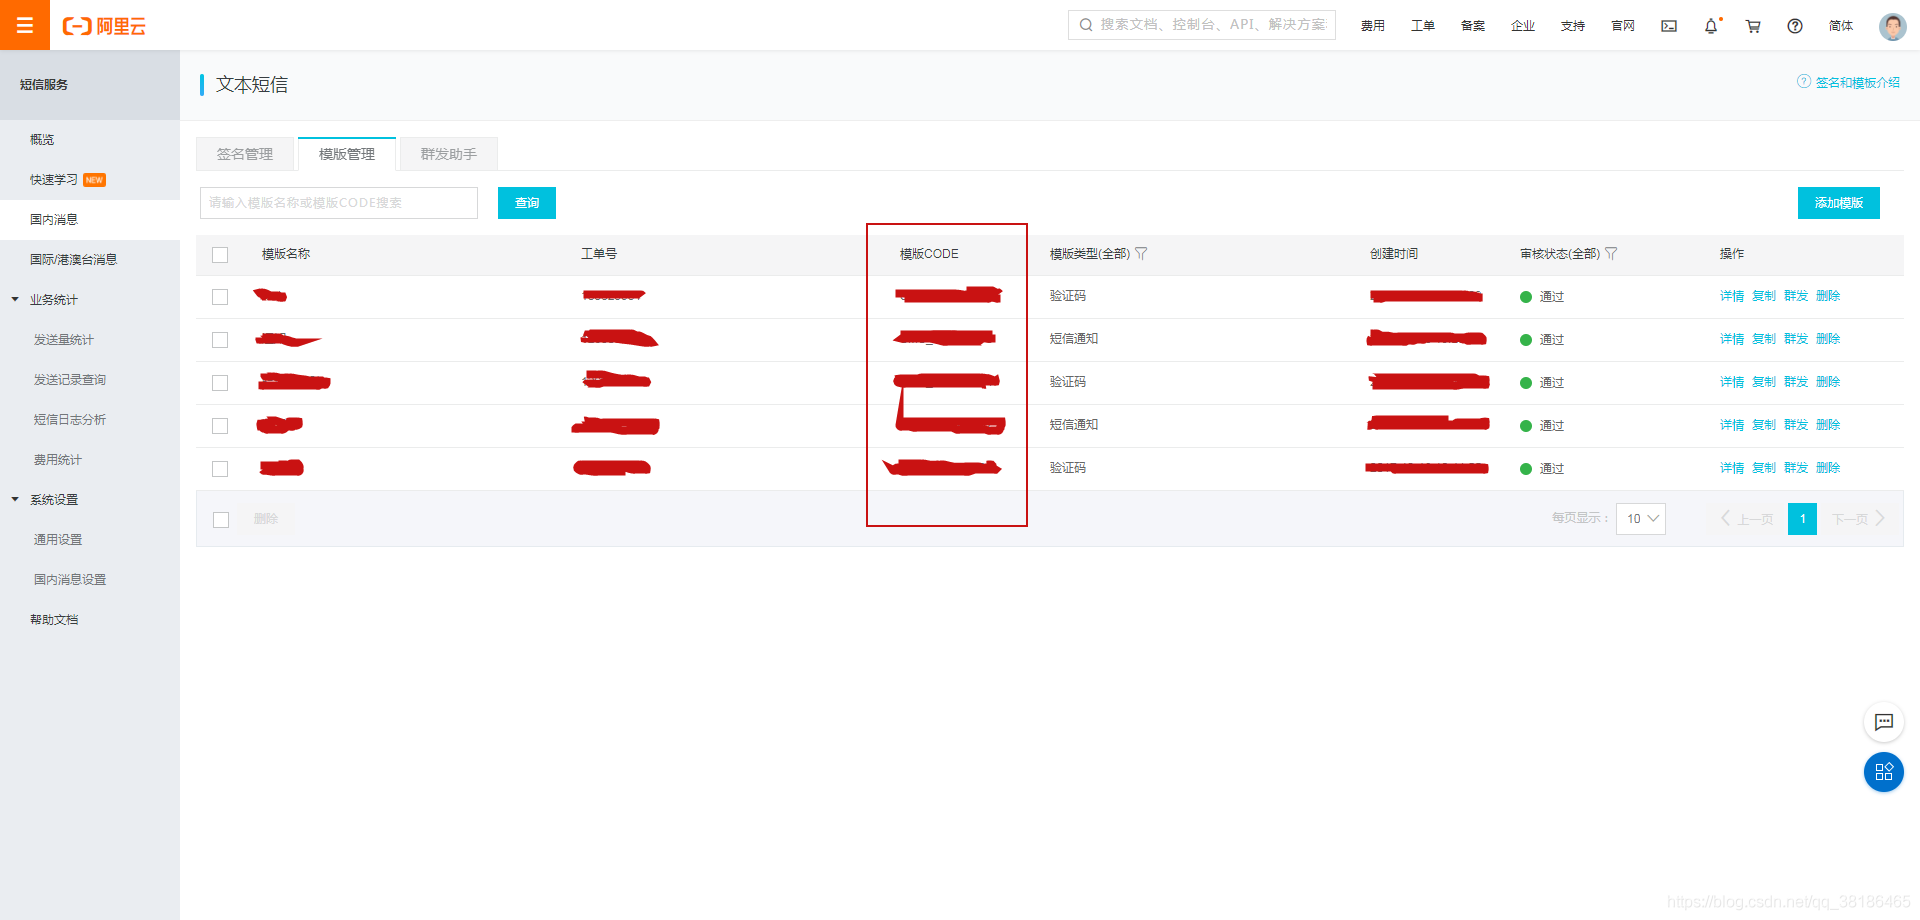This screenshot has width=1920, height=920.
Task: Click the 添加模版 button
Action: click(1838, 203)
